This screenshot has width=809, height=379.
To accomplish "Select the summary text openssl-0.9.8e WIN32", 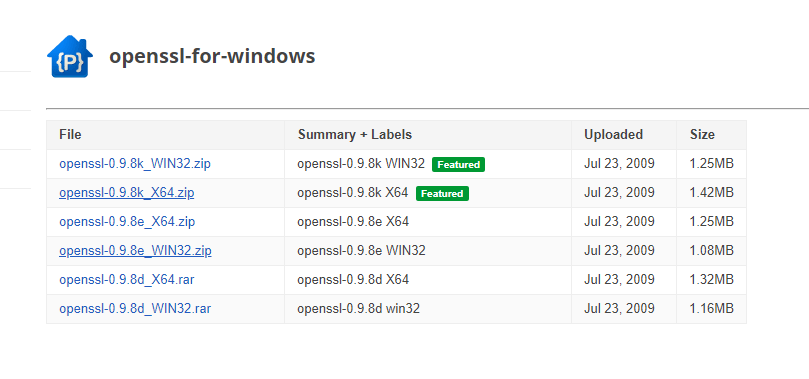I will coord(361,251).
